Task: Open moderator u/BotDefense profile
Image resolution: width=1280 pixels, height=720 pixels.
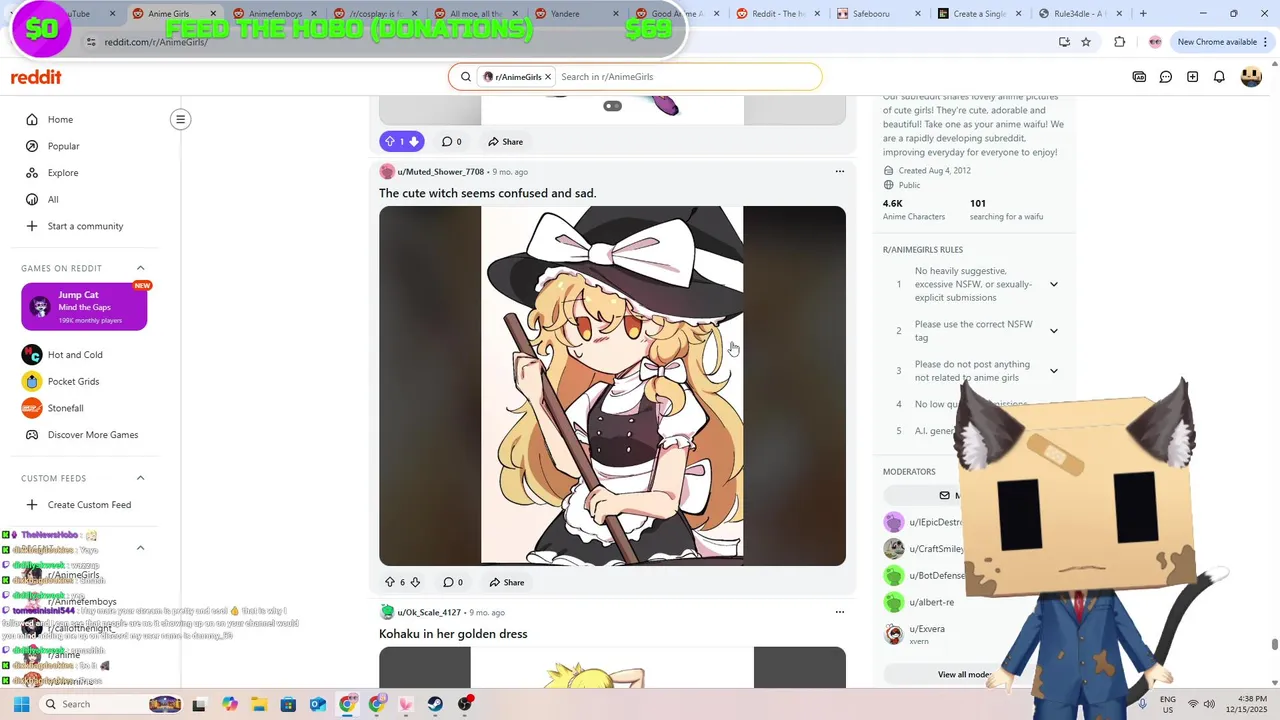Action: [x=937, y=576]
